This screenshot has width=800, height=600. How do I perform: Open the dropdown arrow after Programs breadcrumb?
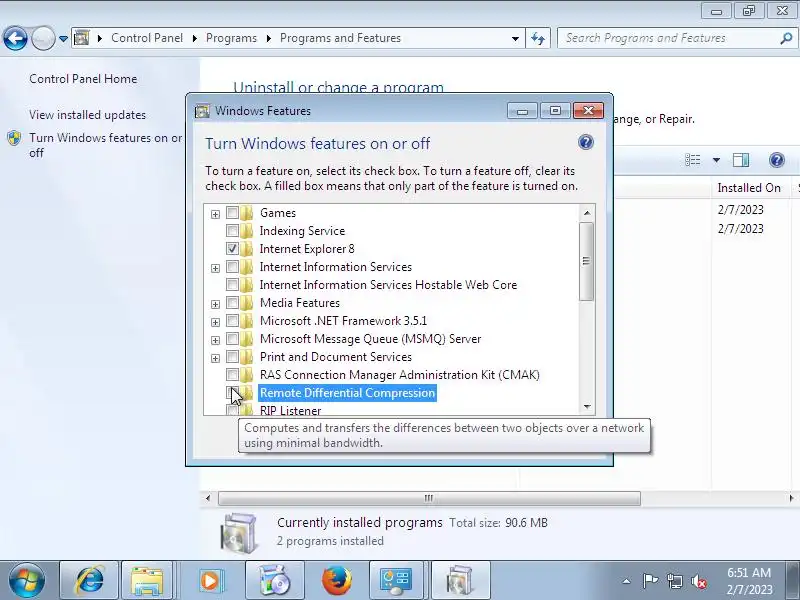pos(268,38)
